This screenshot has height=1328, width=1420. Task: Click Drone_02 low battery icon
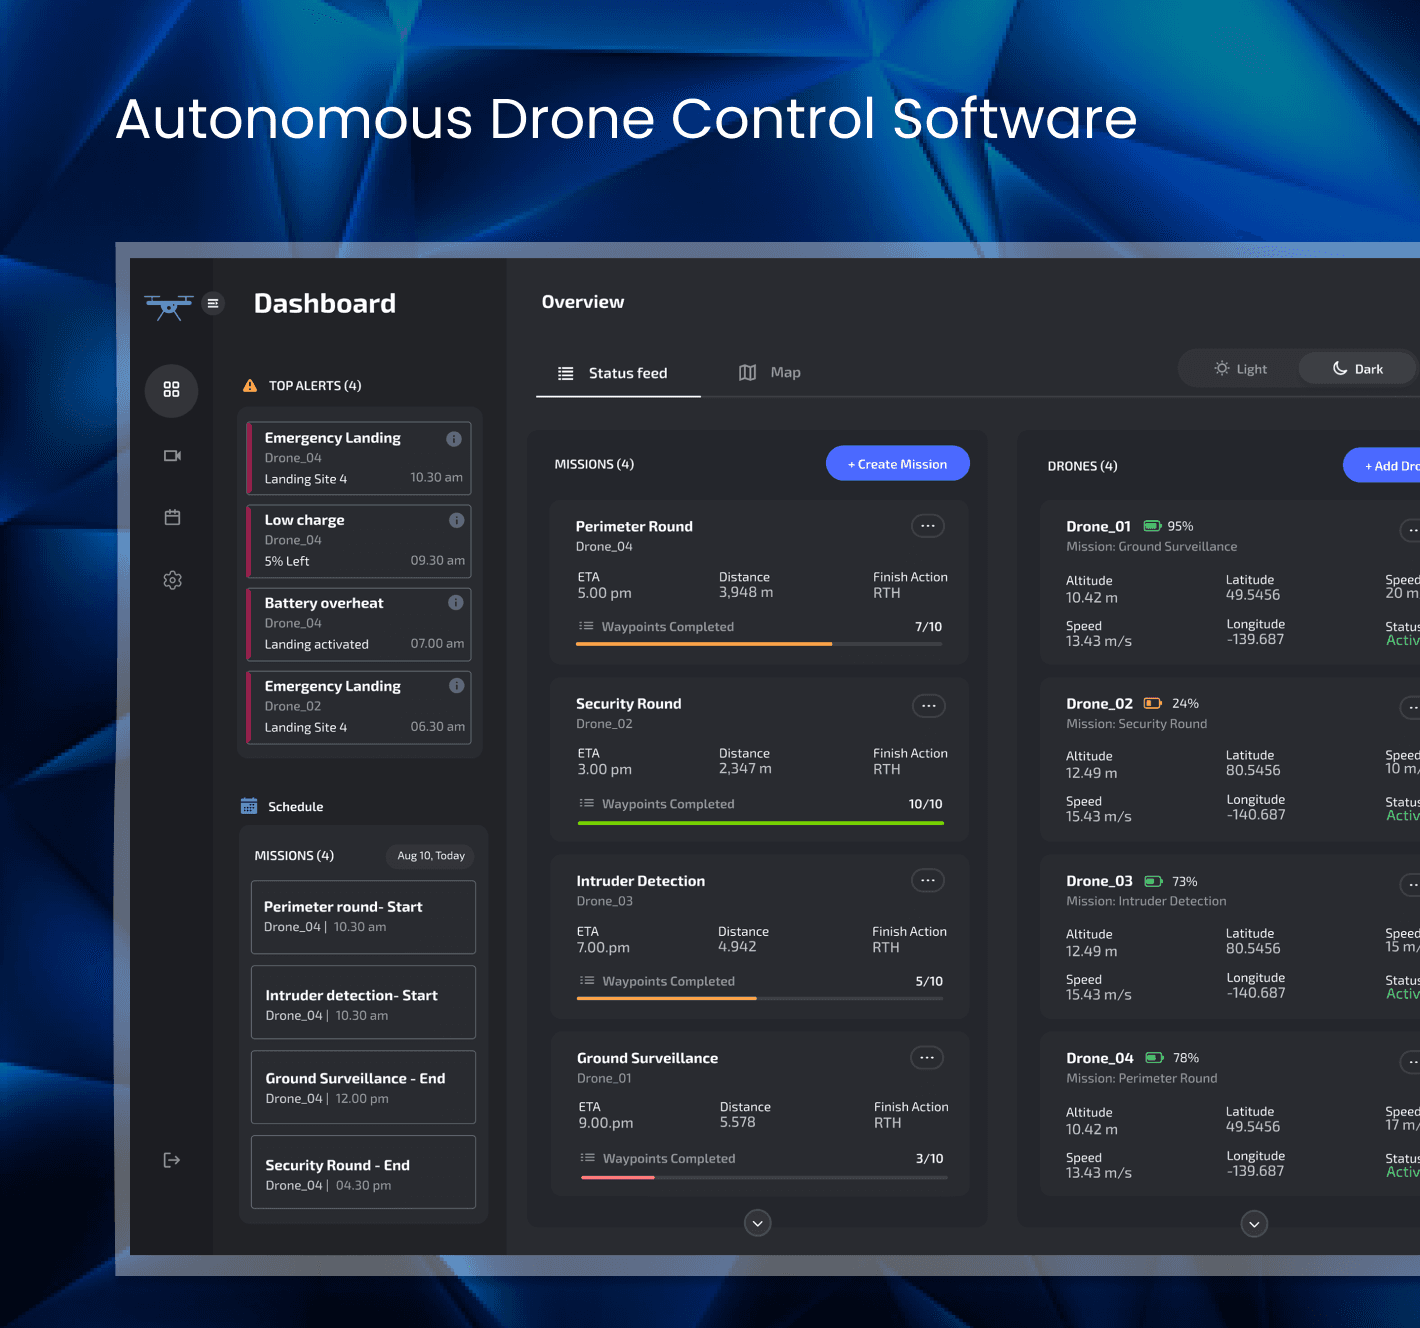point(1153,703)
